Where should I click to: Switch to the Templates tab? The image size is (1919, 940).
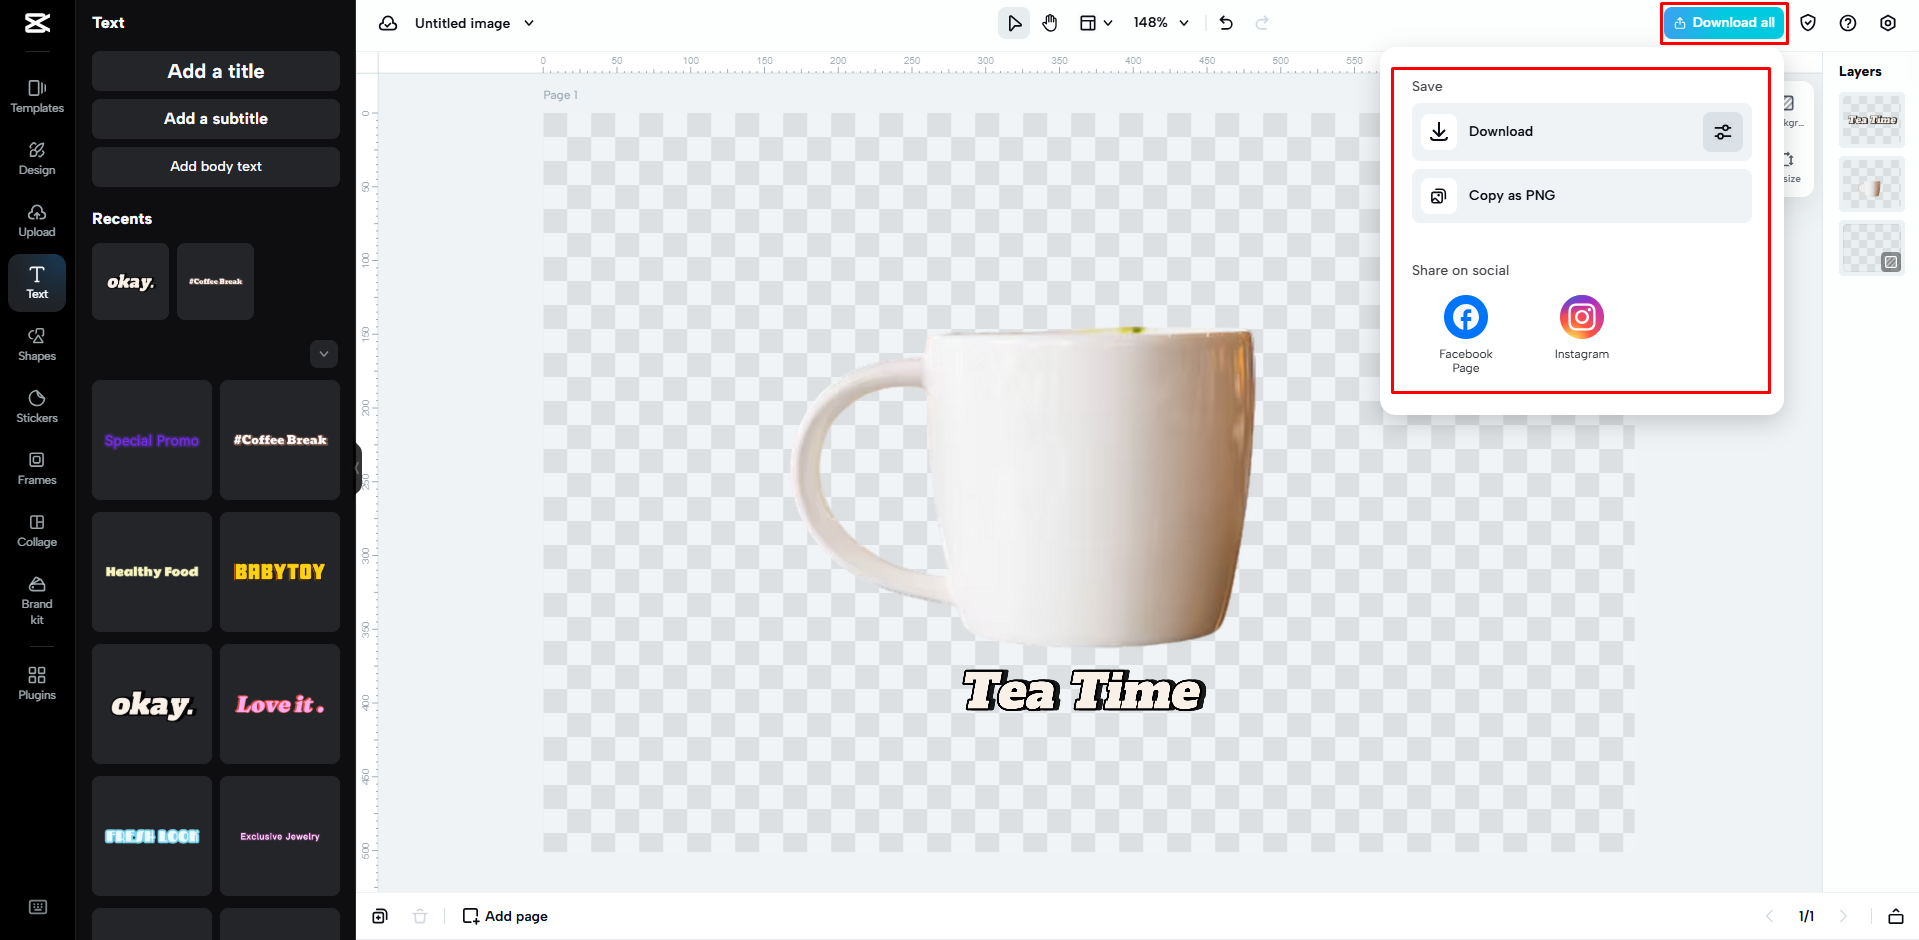click(x=36, y=97)
